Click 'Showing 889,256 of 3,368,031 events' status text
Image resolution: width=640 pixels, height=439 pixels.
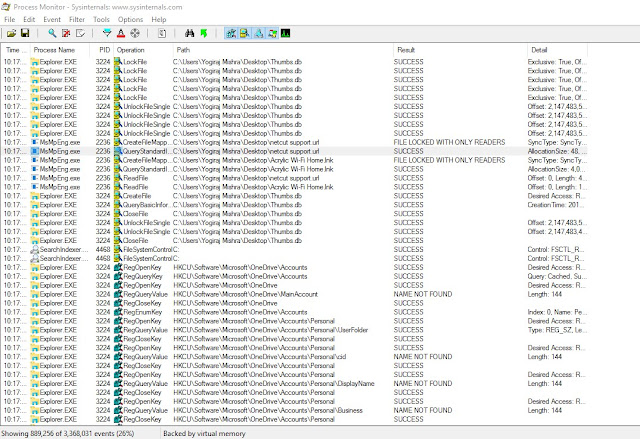pos(68,433)
